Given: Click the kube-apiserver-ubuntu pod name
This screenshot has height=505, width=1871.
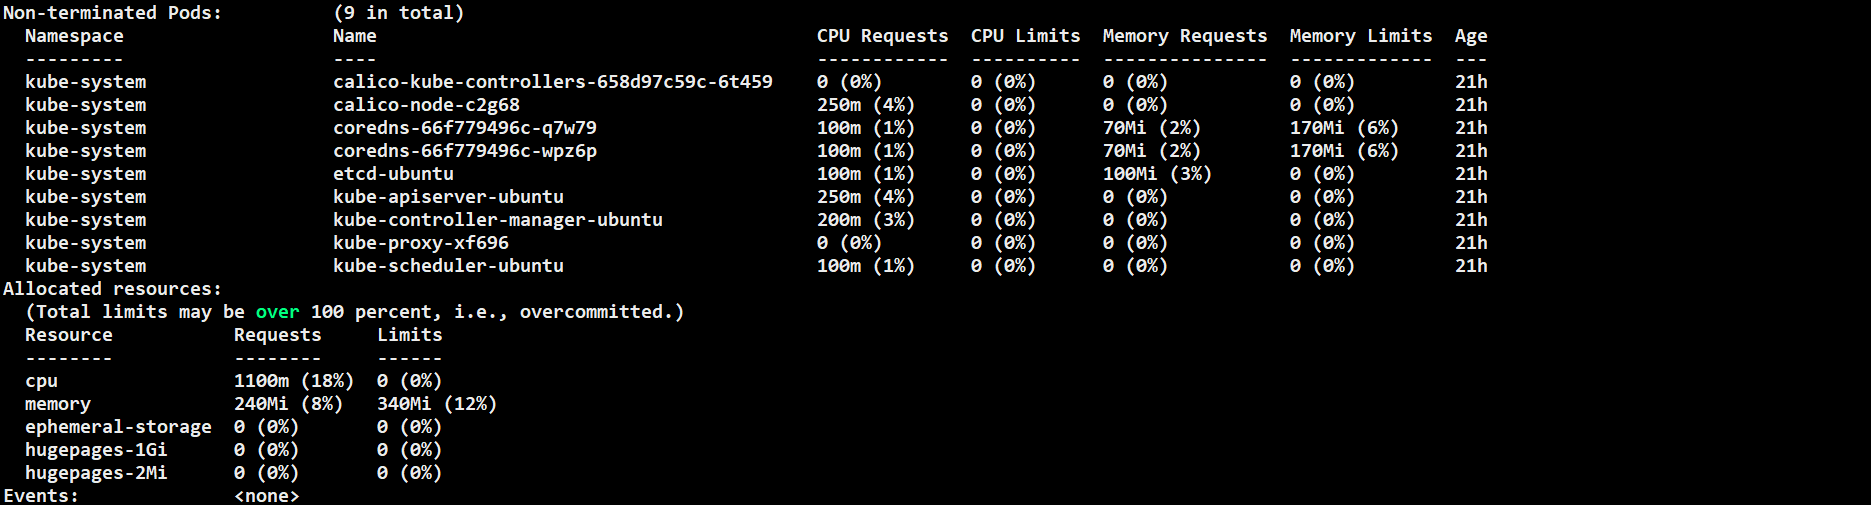Looking at the screenshot, I should click(x=448, y=197).
